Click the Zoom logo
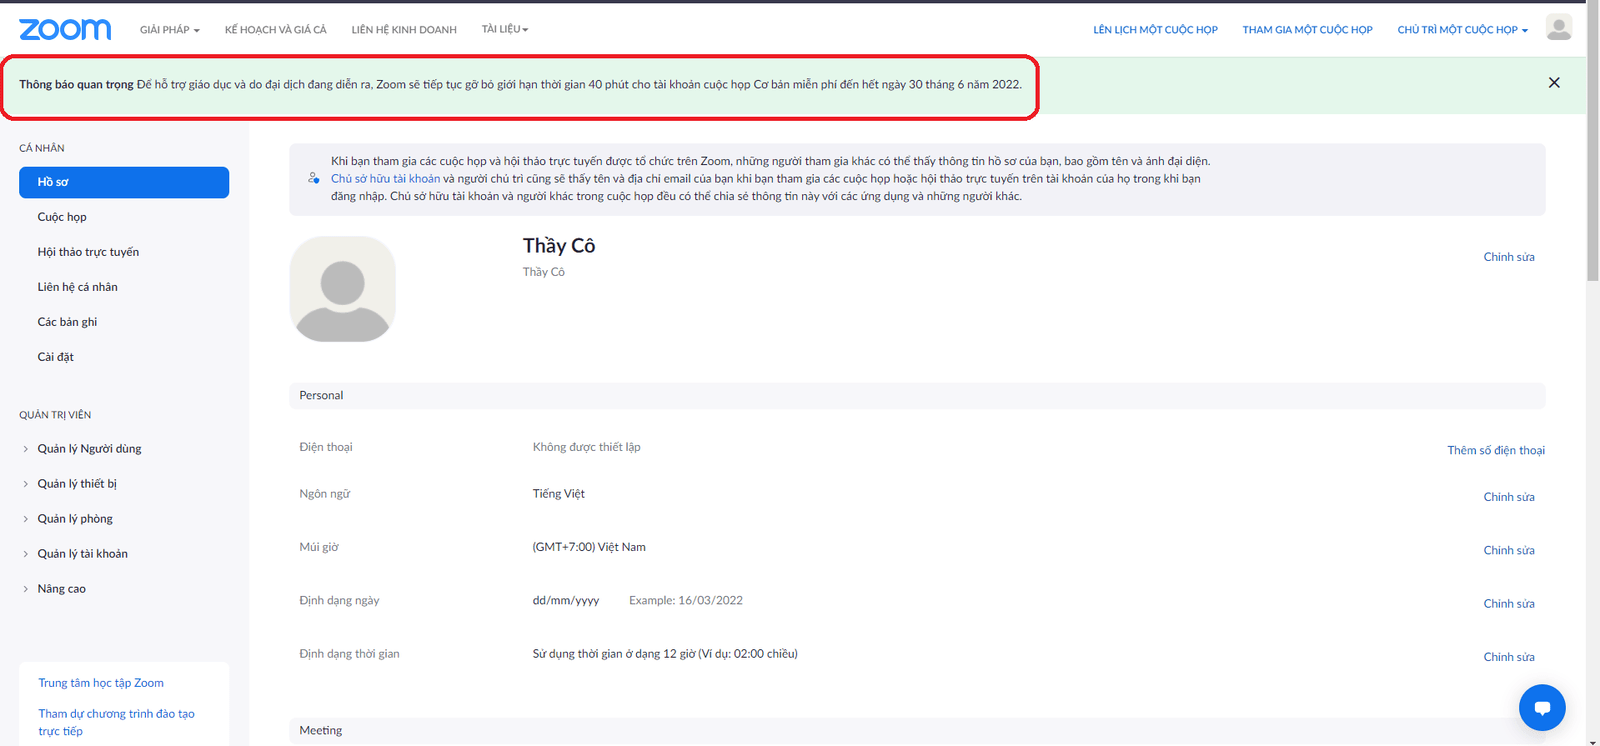Screen dimensions: 1600x746 pos(65,29)
